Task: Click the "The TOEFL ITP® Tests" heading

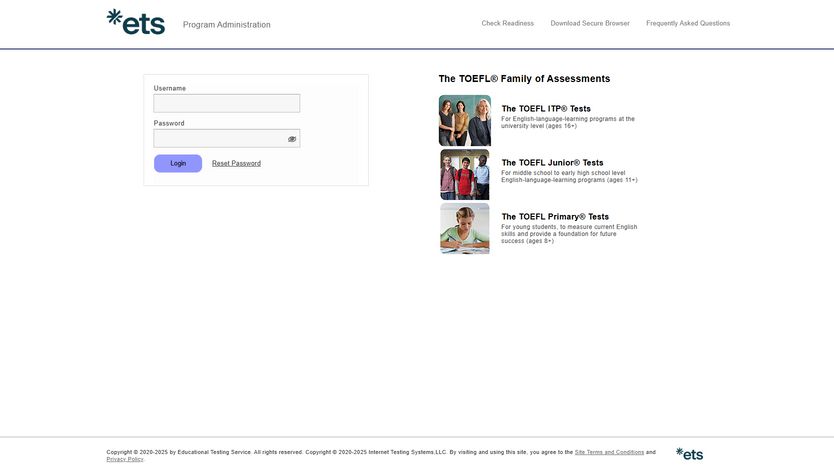Action: coord(546,109)
